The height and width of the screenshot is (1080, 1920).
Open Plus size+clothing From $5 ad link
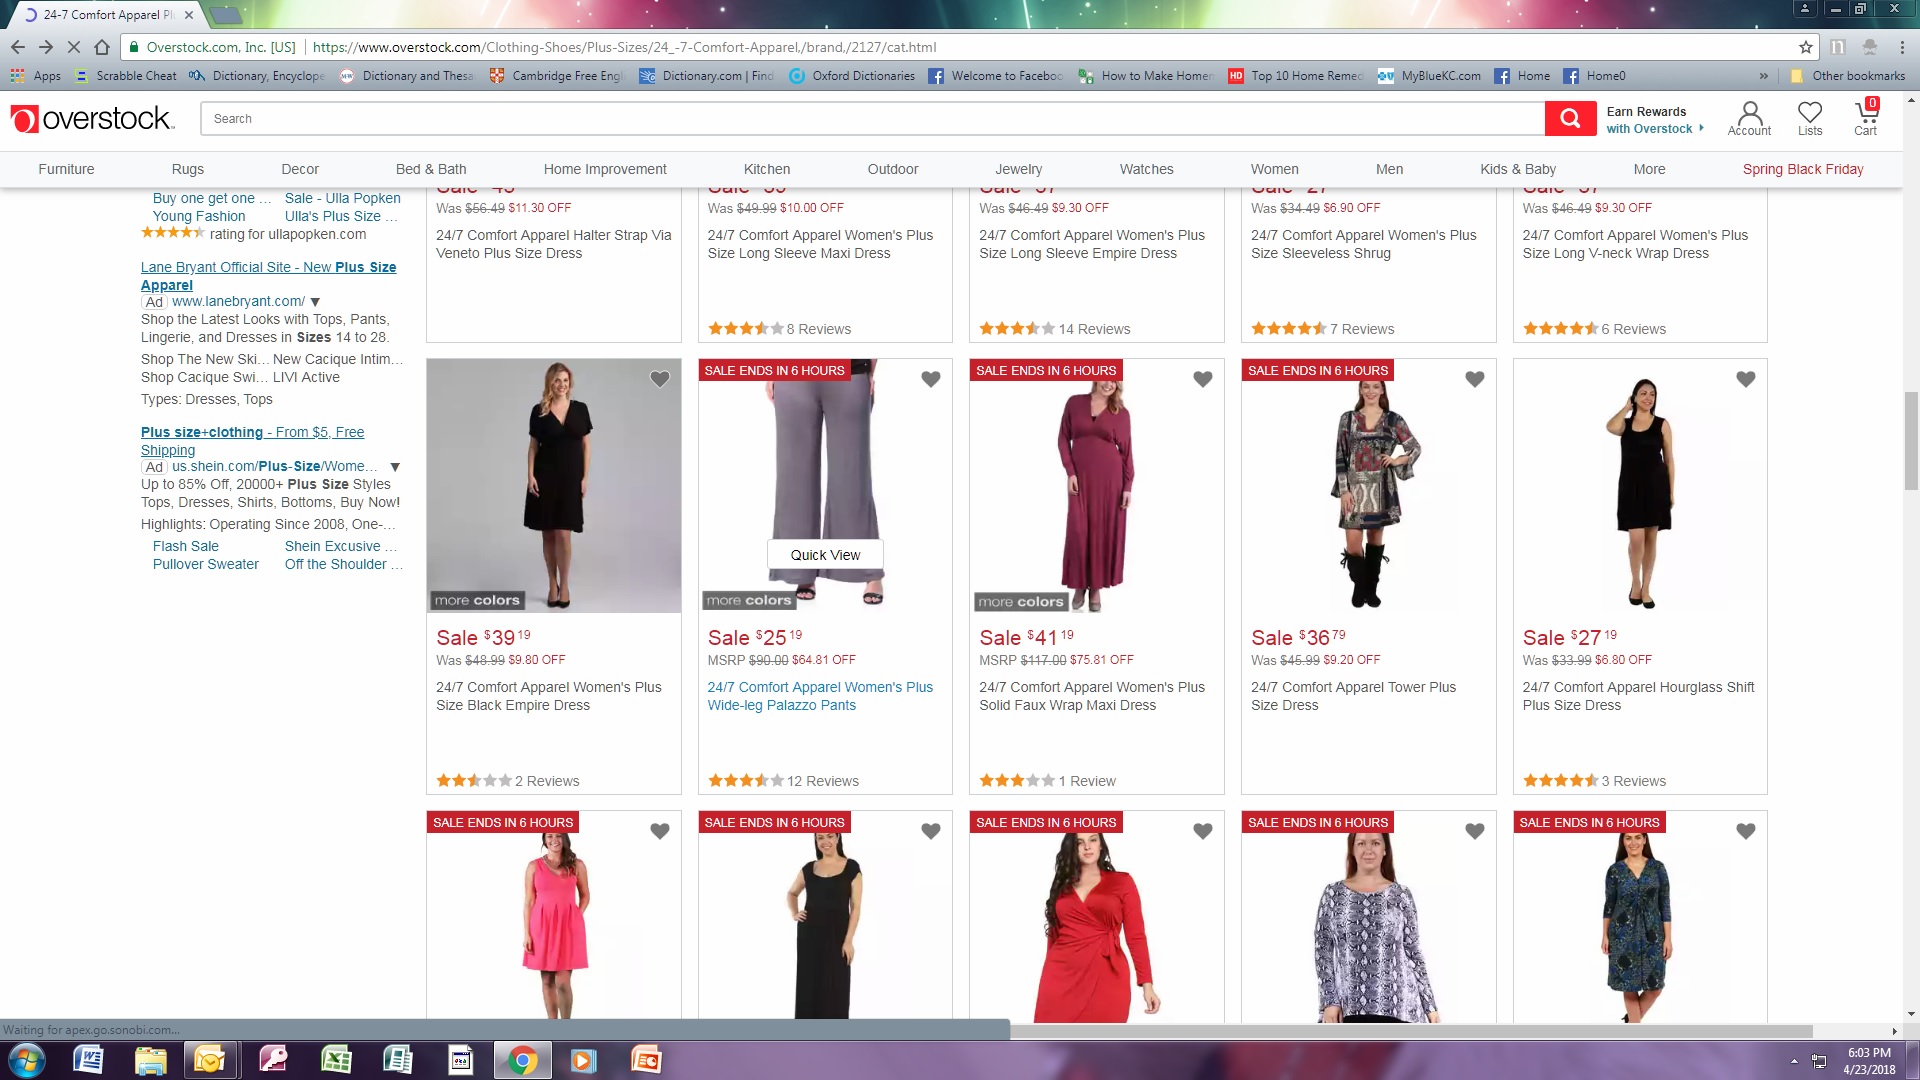click(252, 441)
